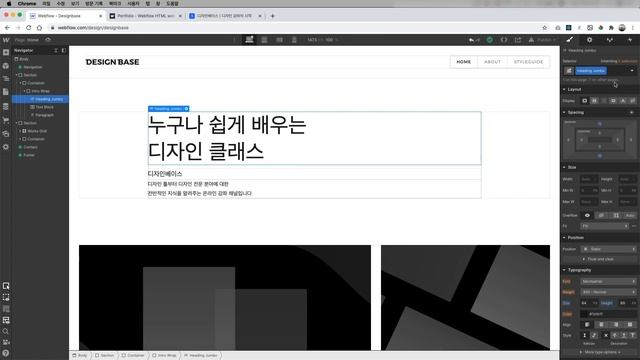Open the selector class dropdown arrow
The height and width of the screenshot is (360, 640).
(x=632, y=71)
